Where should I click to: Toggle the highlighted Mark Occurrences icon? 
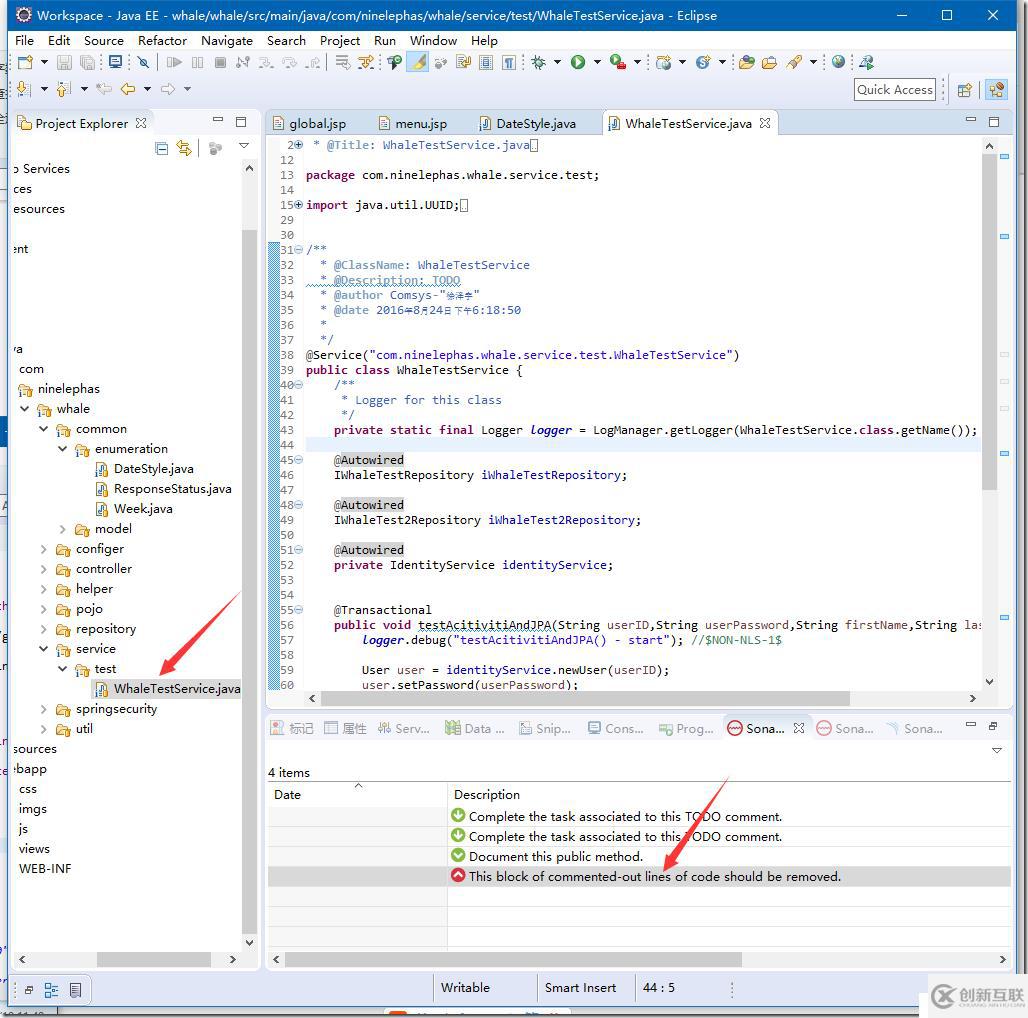[418, 62]
